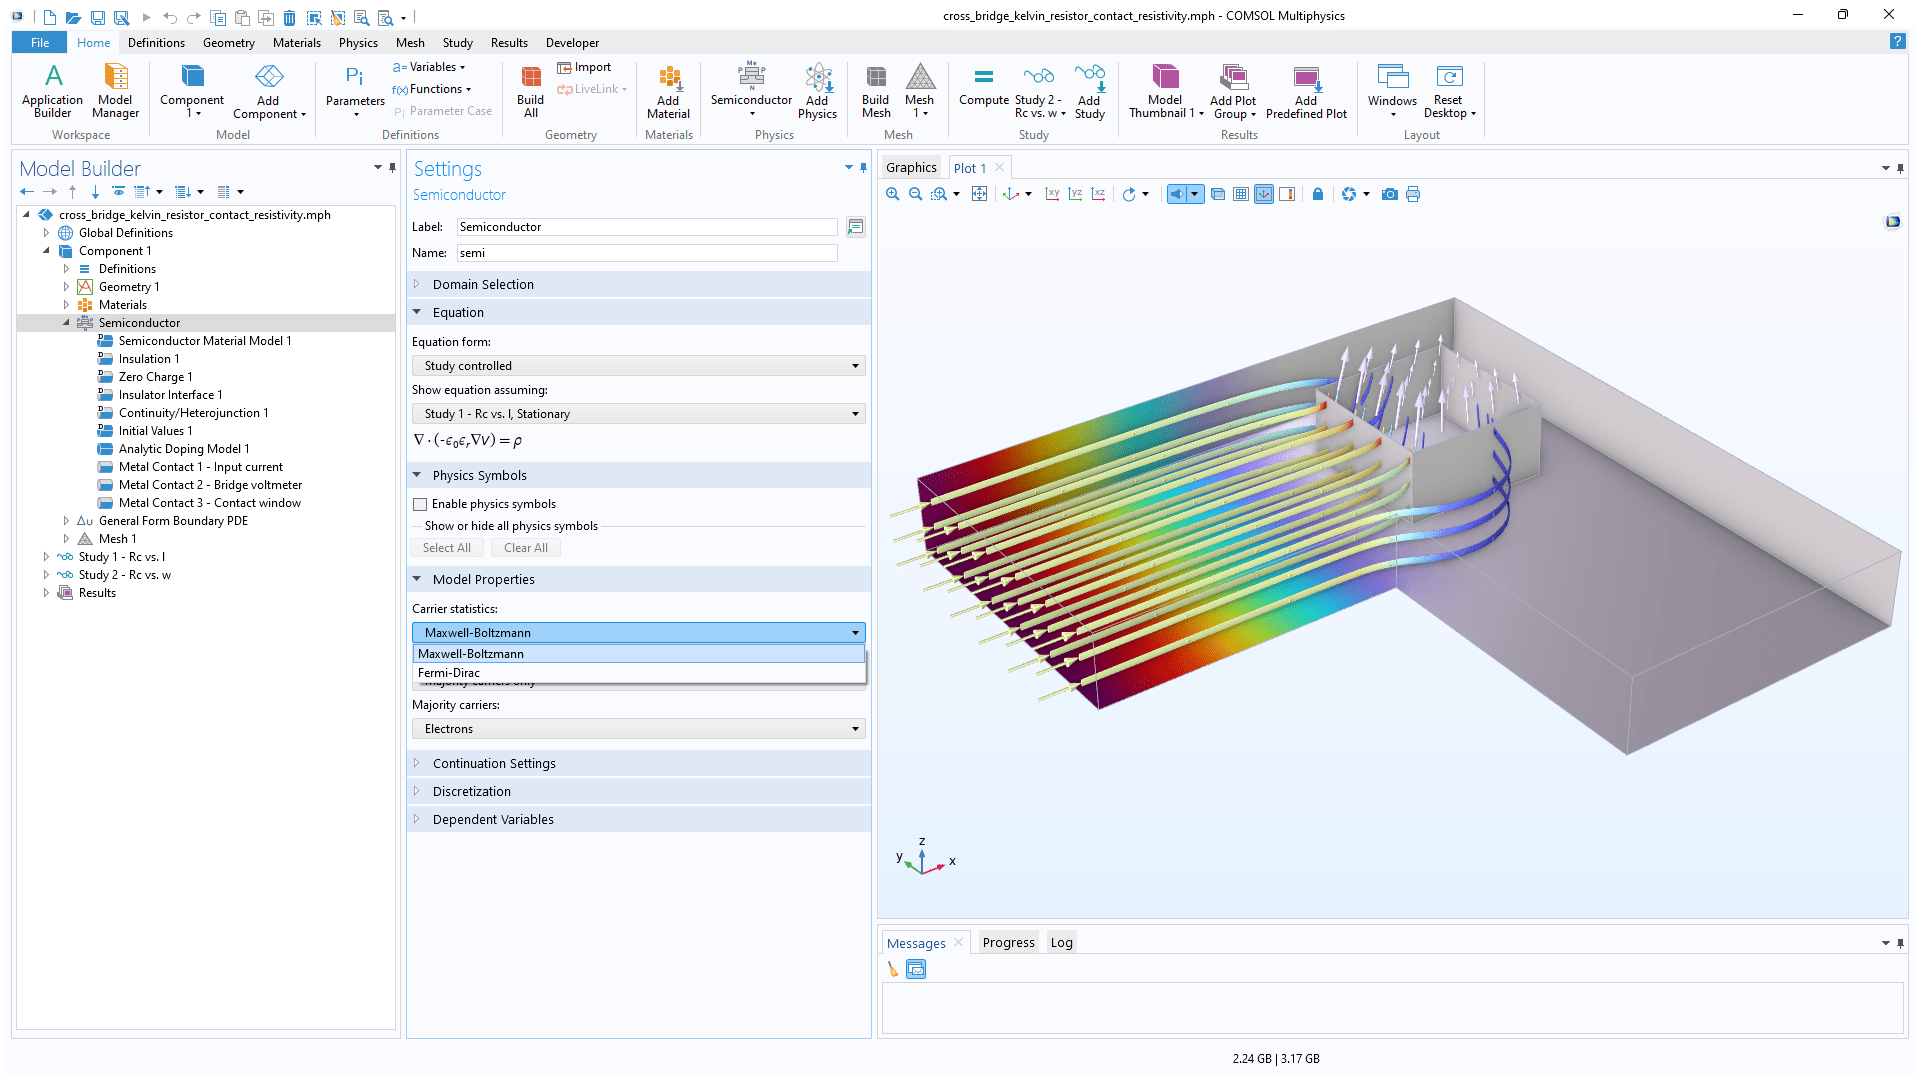Click Zoom In in Graphics toolbar
This screenshot has width=1920, height=1077.
(892, 194)
